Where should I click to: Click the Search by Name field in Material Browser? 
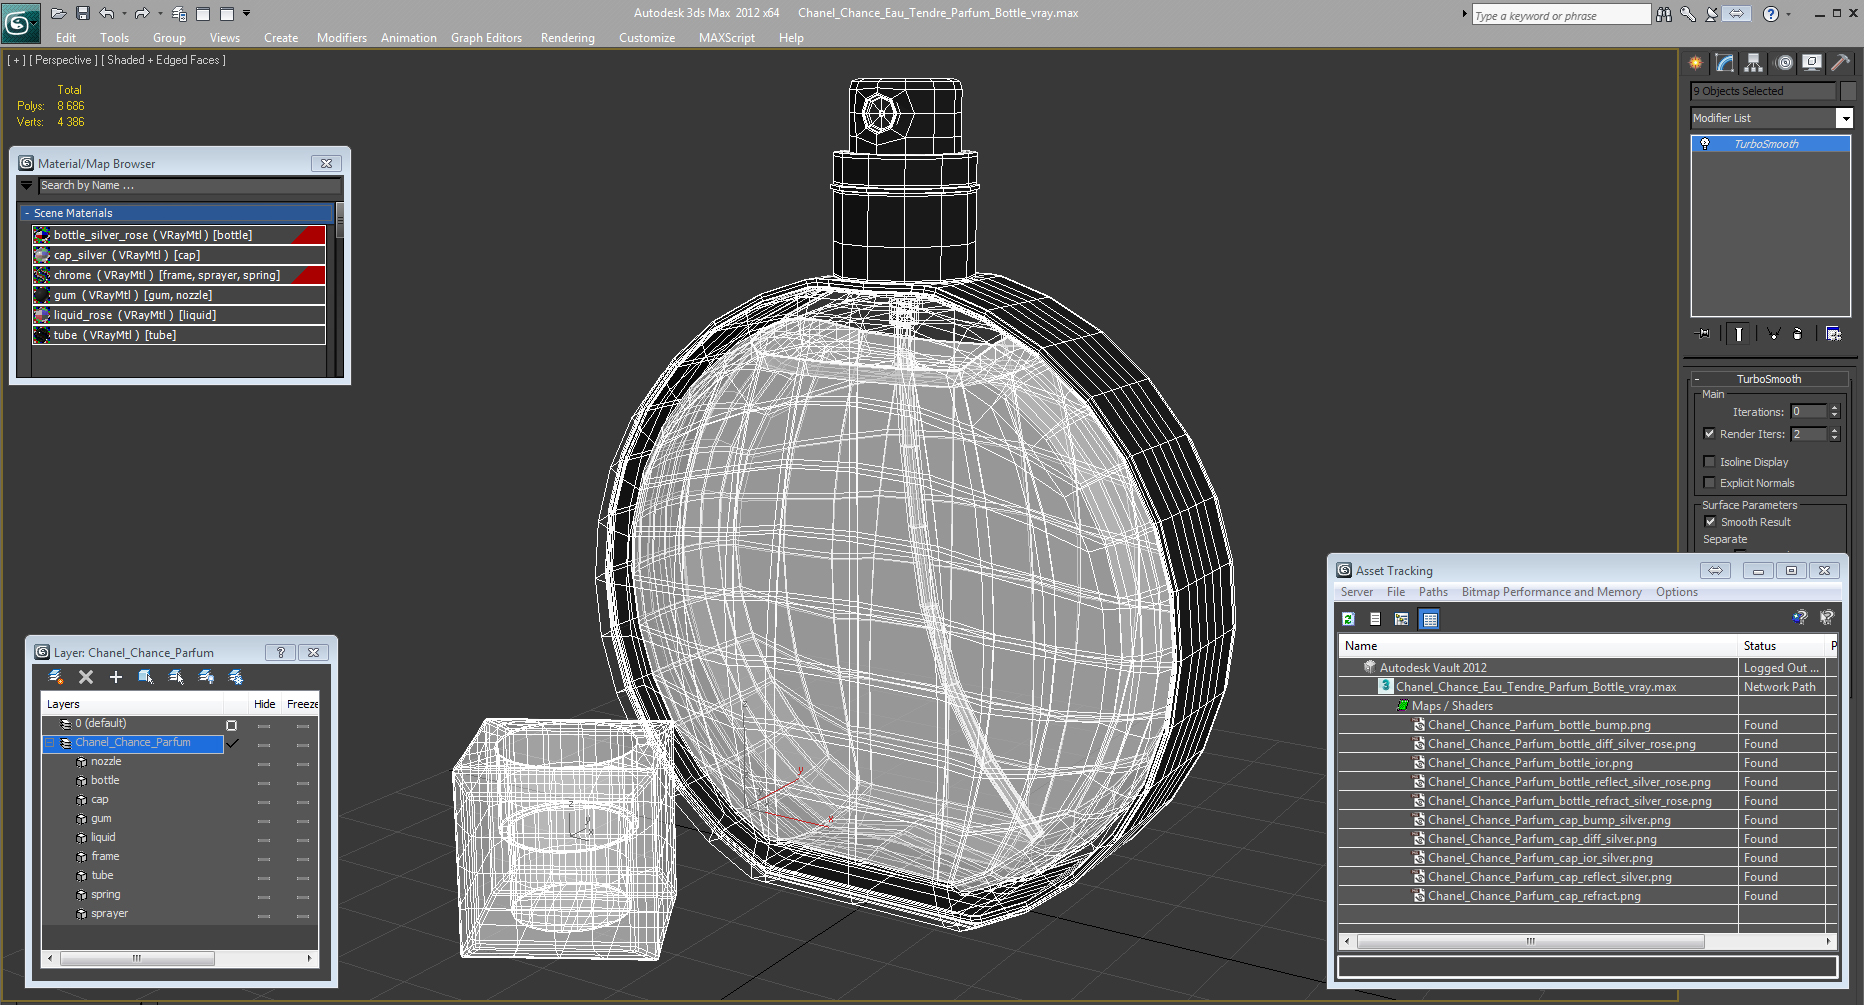(x=190, y=186)
